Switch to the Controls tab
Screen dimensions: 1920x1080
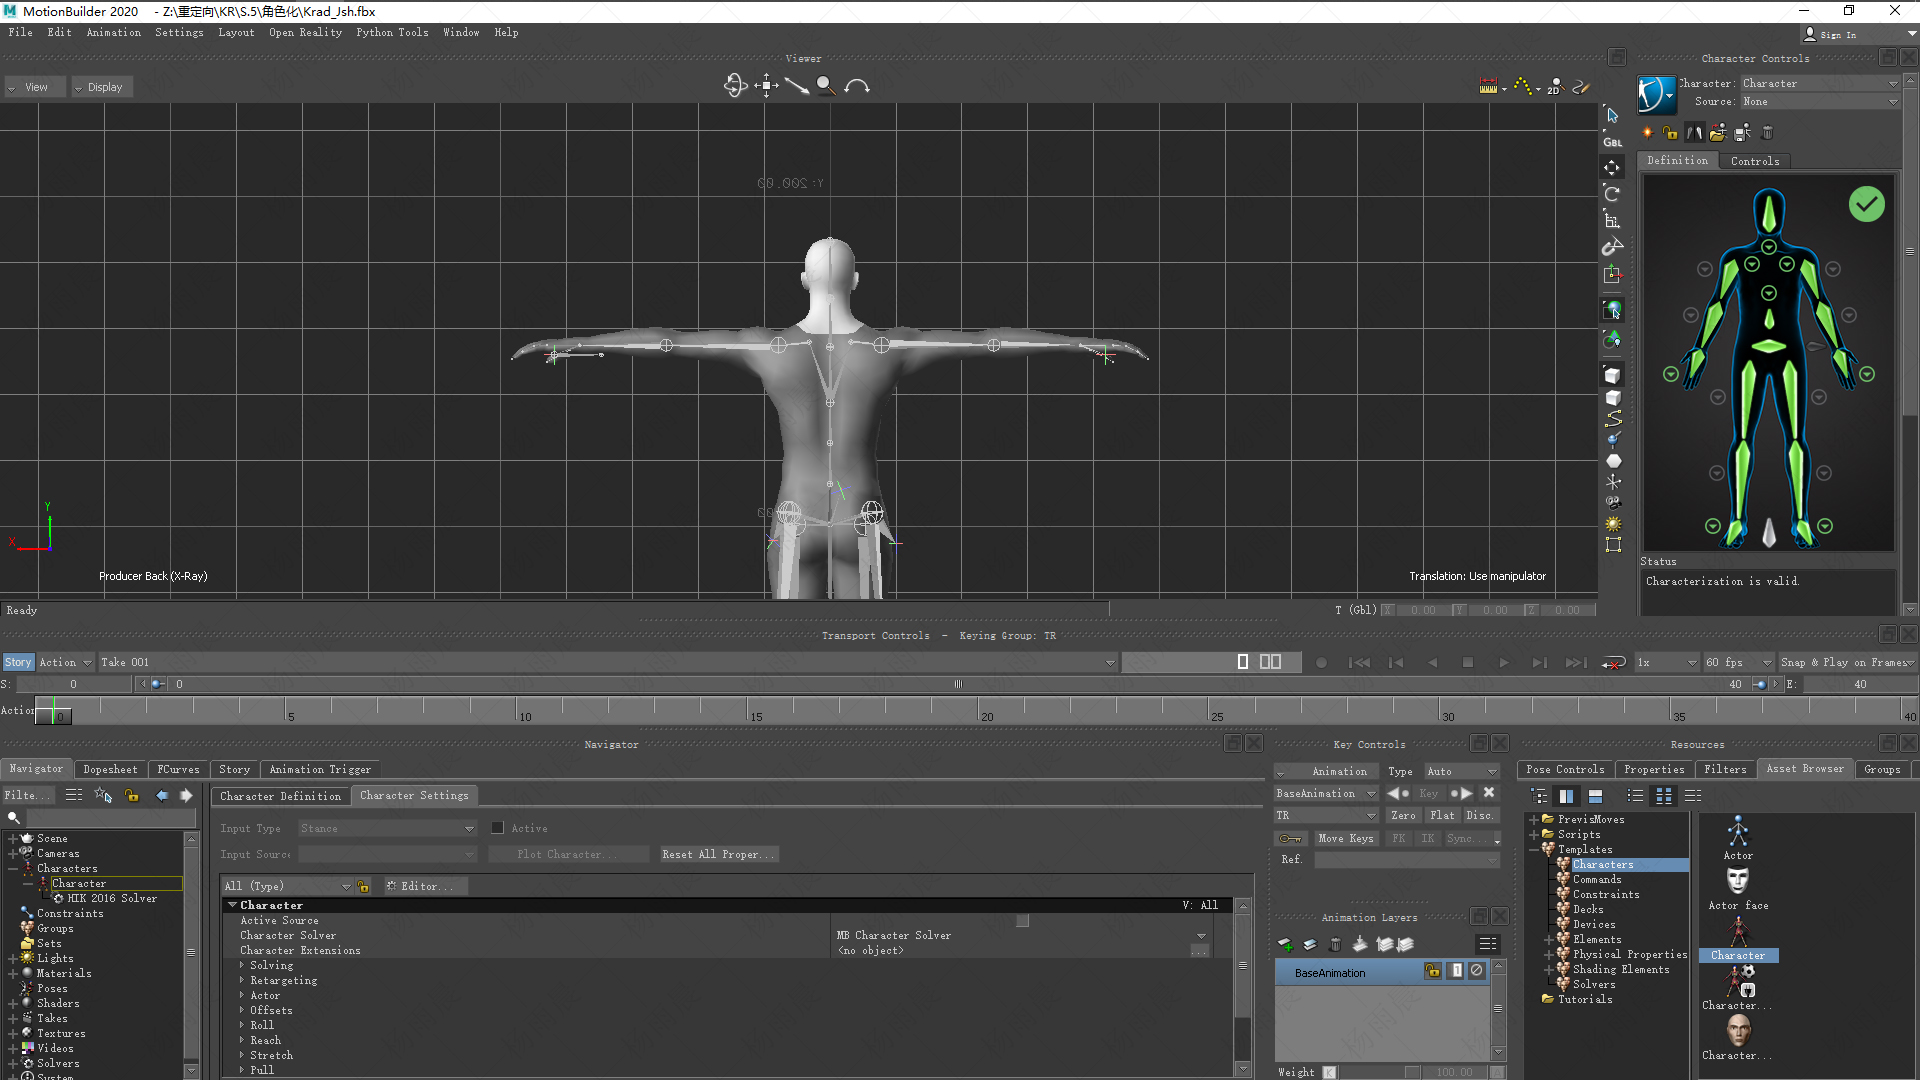(x=1755, y=160)
